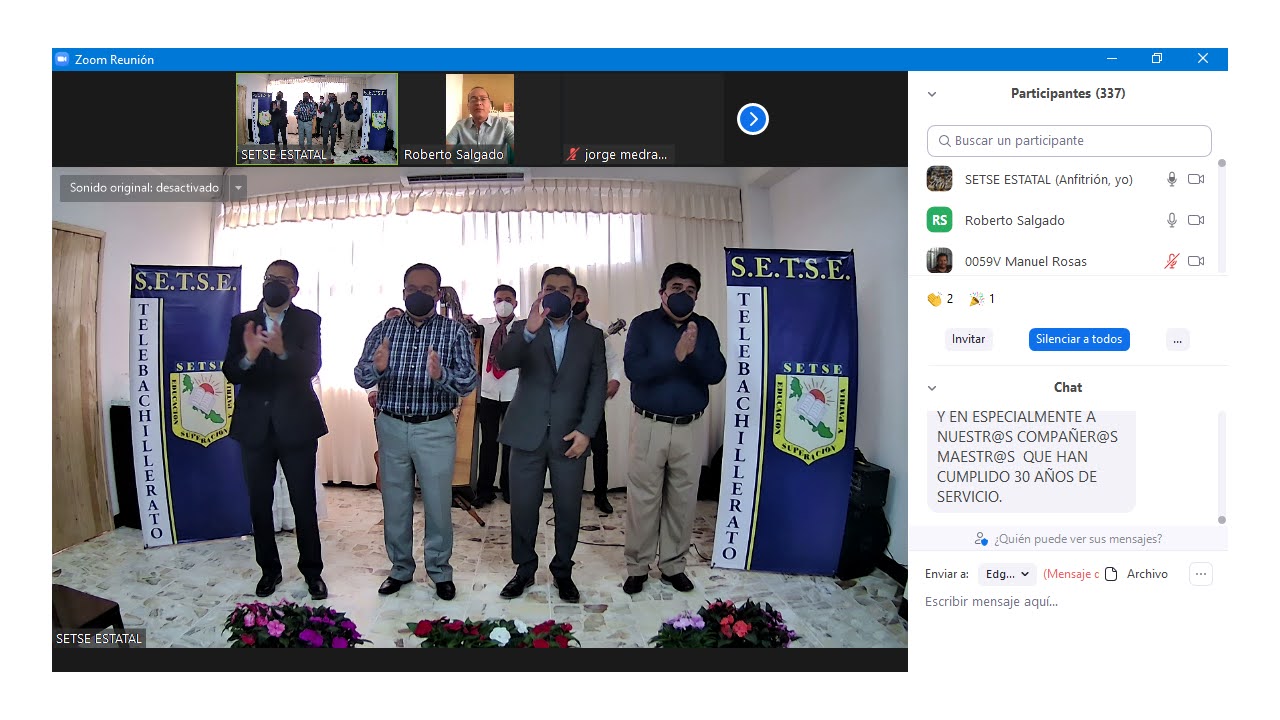Screen dimensions: 1280x720
Task: Click the who-can-see-messages person icon
Action: [981, 539]
